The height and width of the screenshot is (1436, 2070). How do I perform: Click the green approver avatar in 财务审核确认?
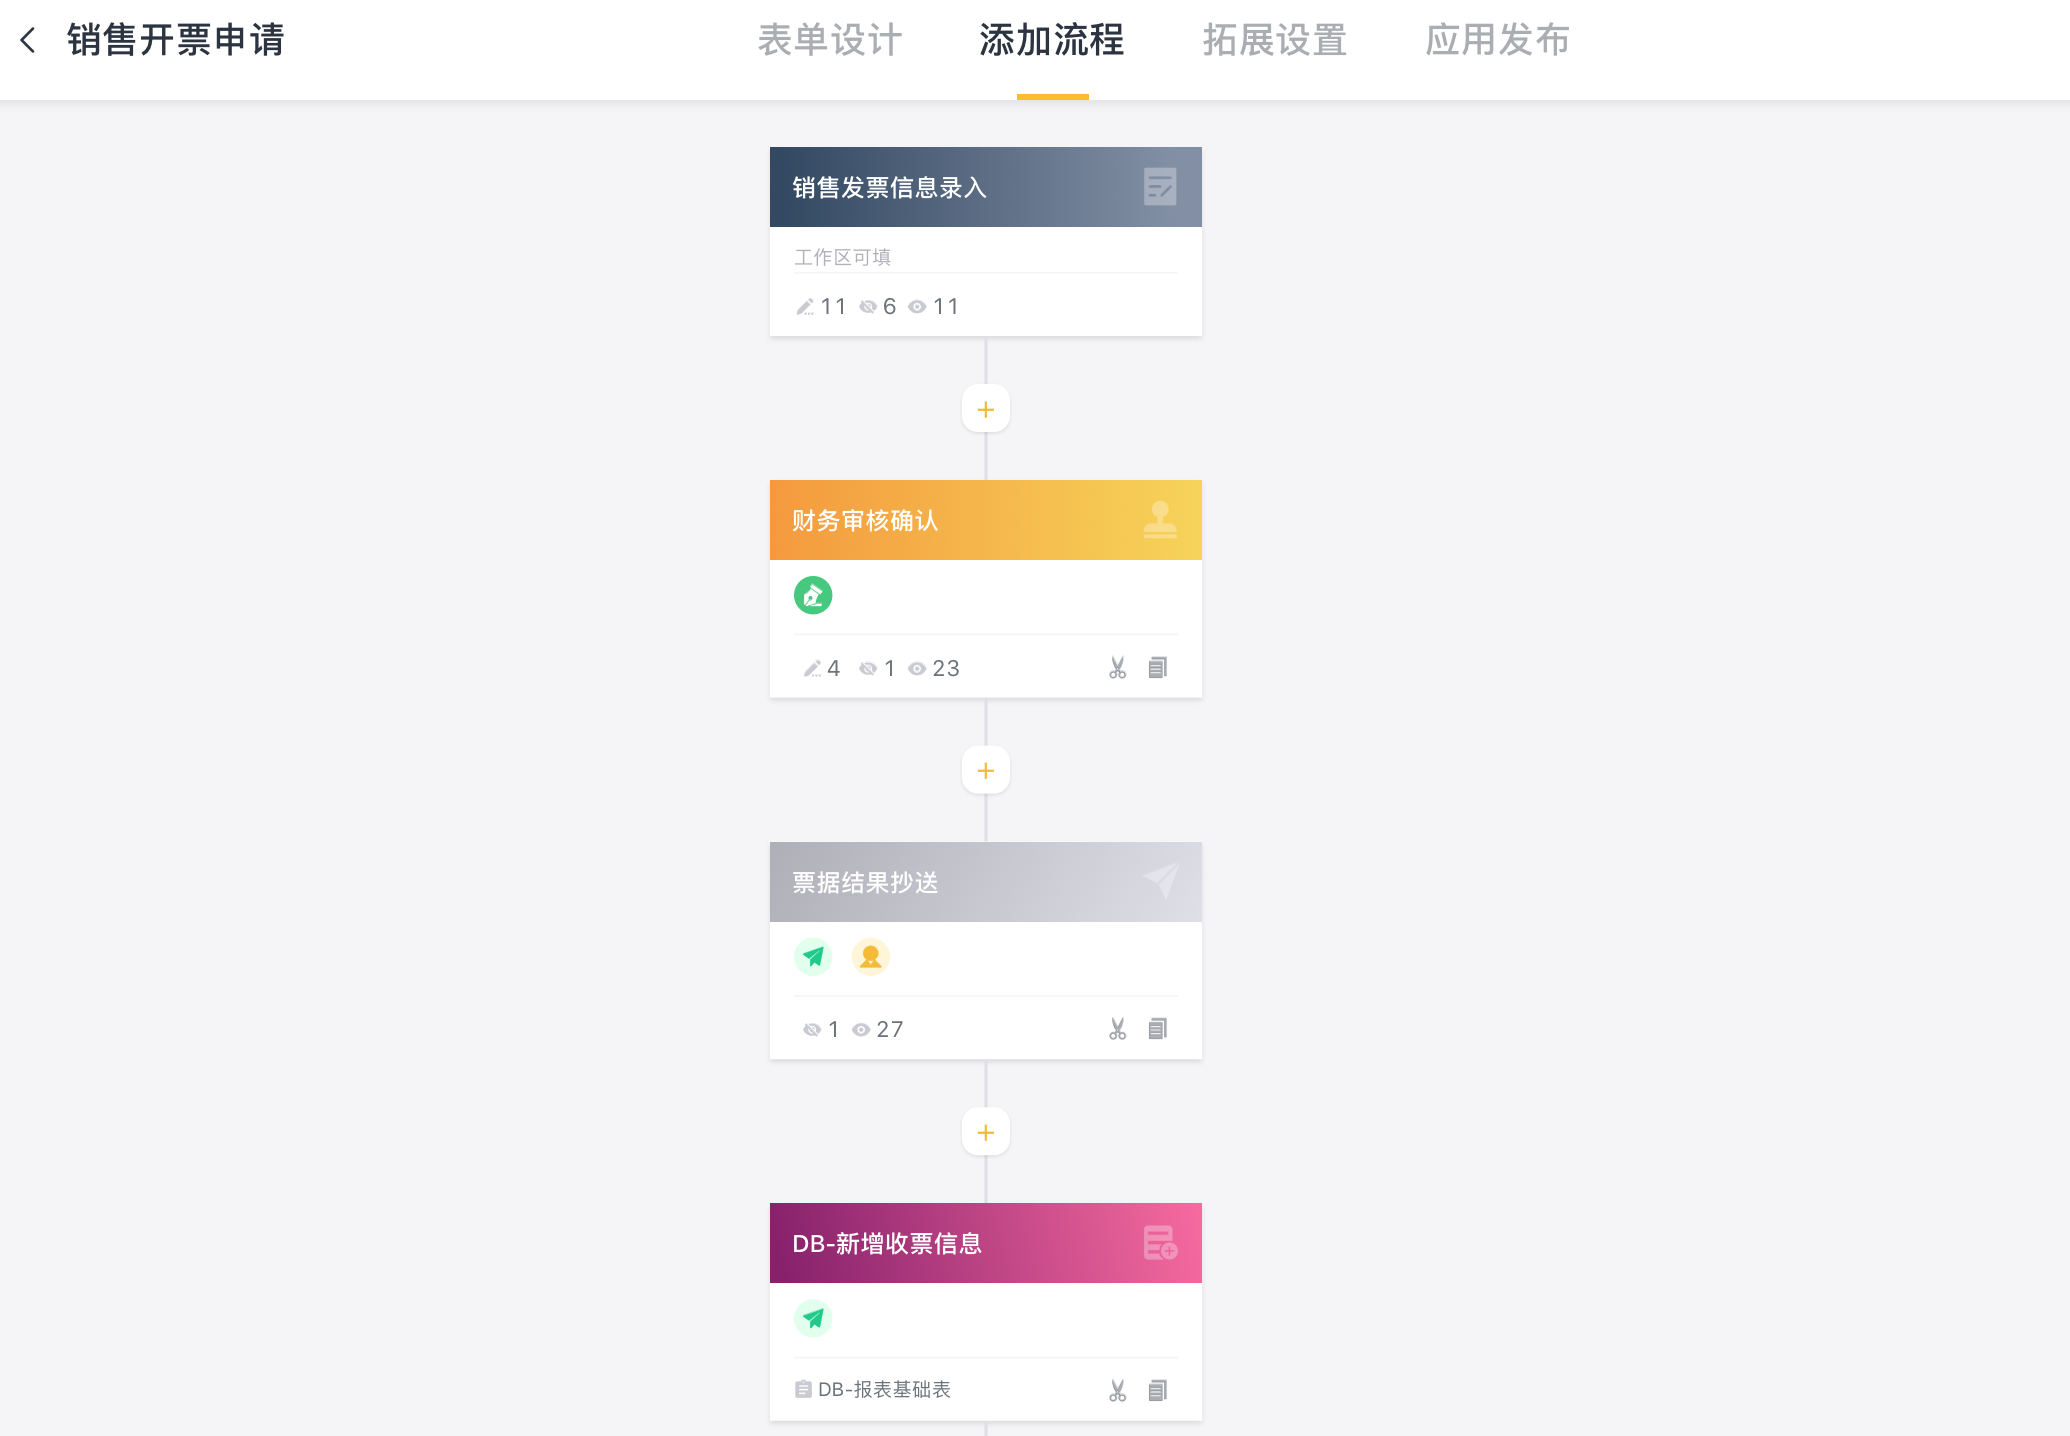pos(813,595)
